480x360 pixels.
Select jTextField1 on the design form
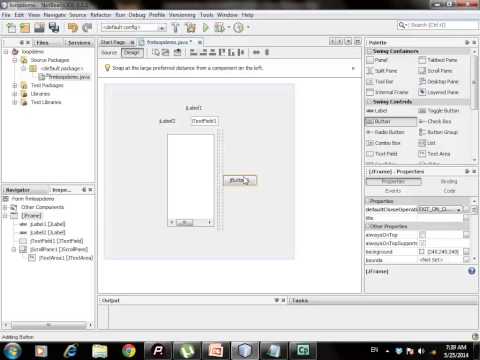point(204,121)
